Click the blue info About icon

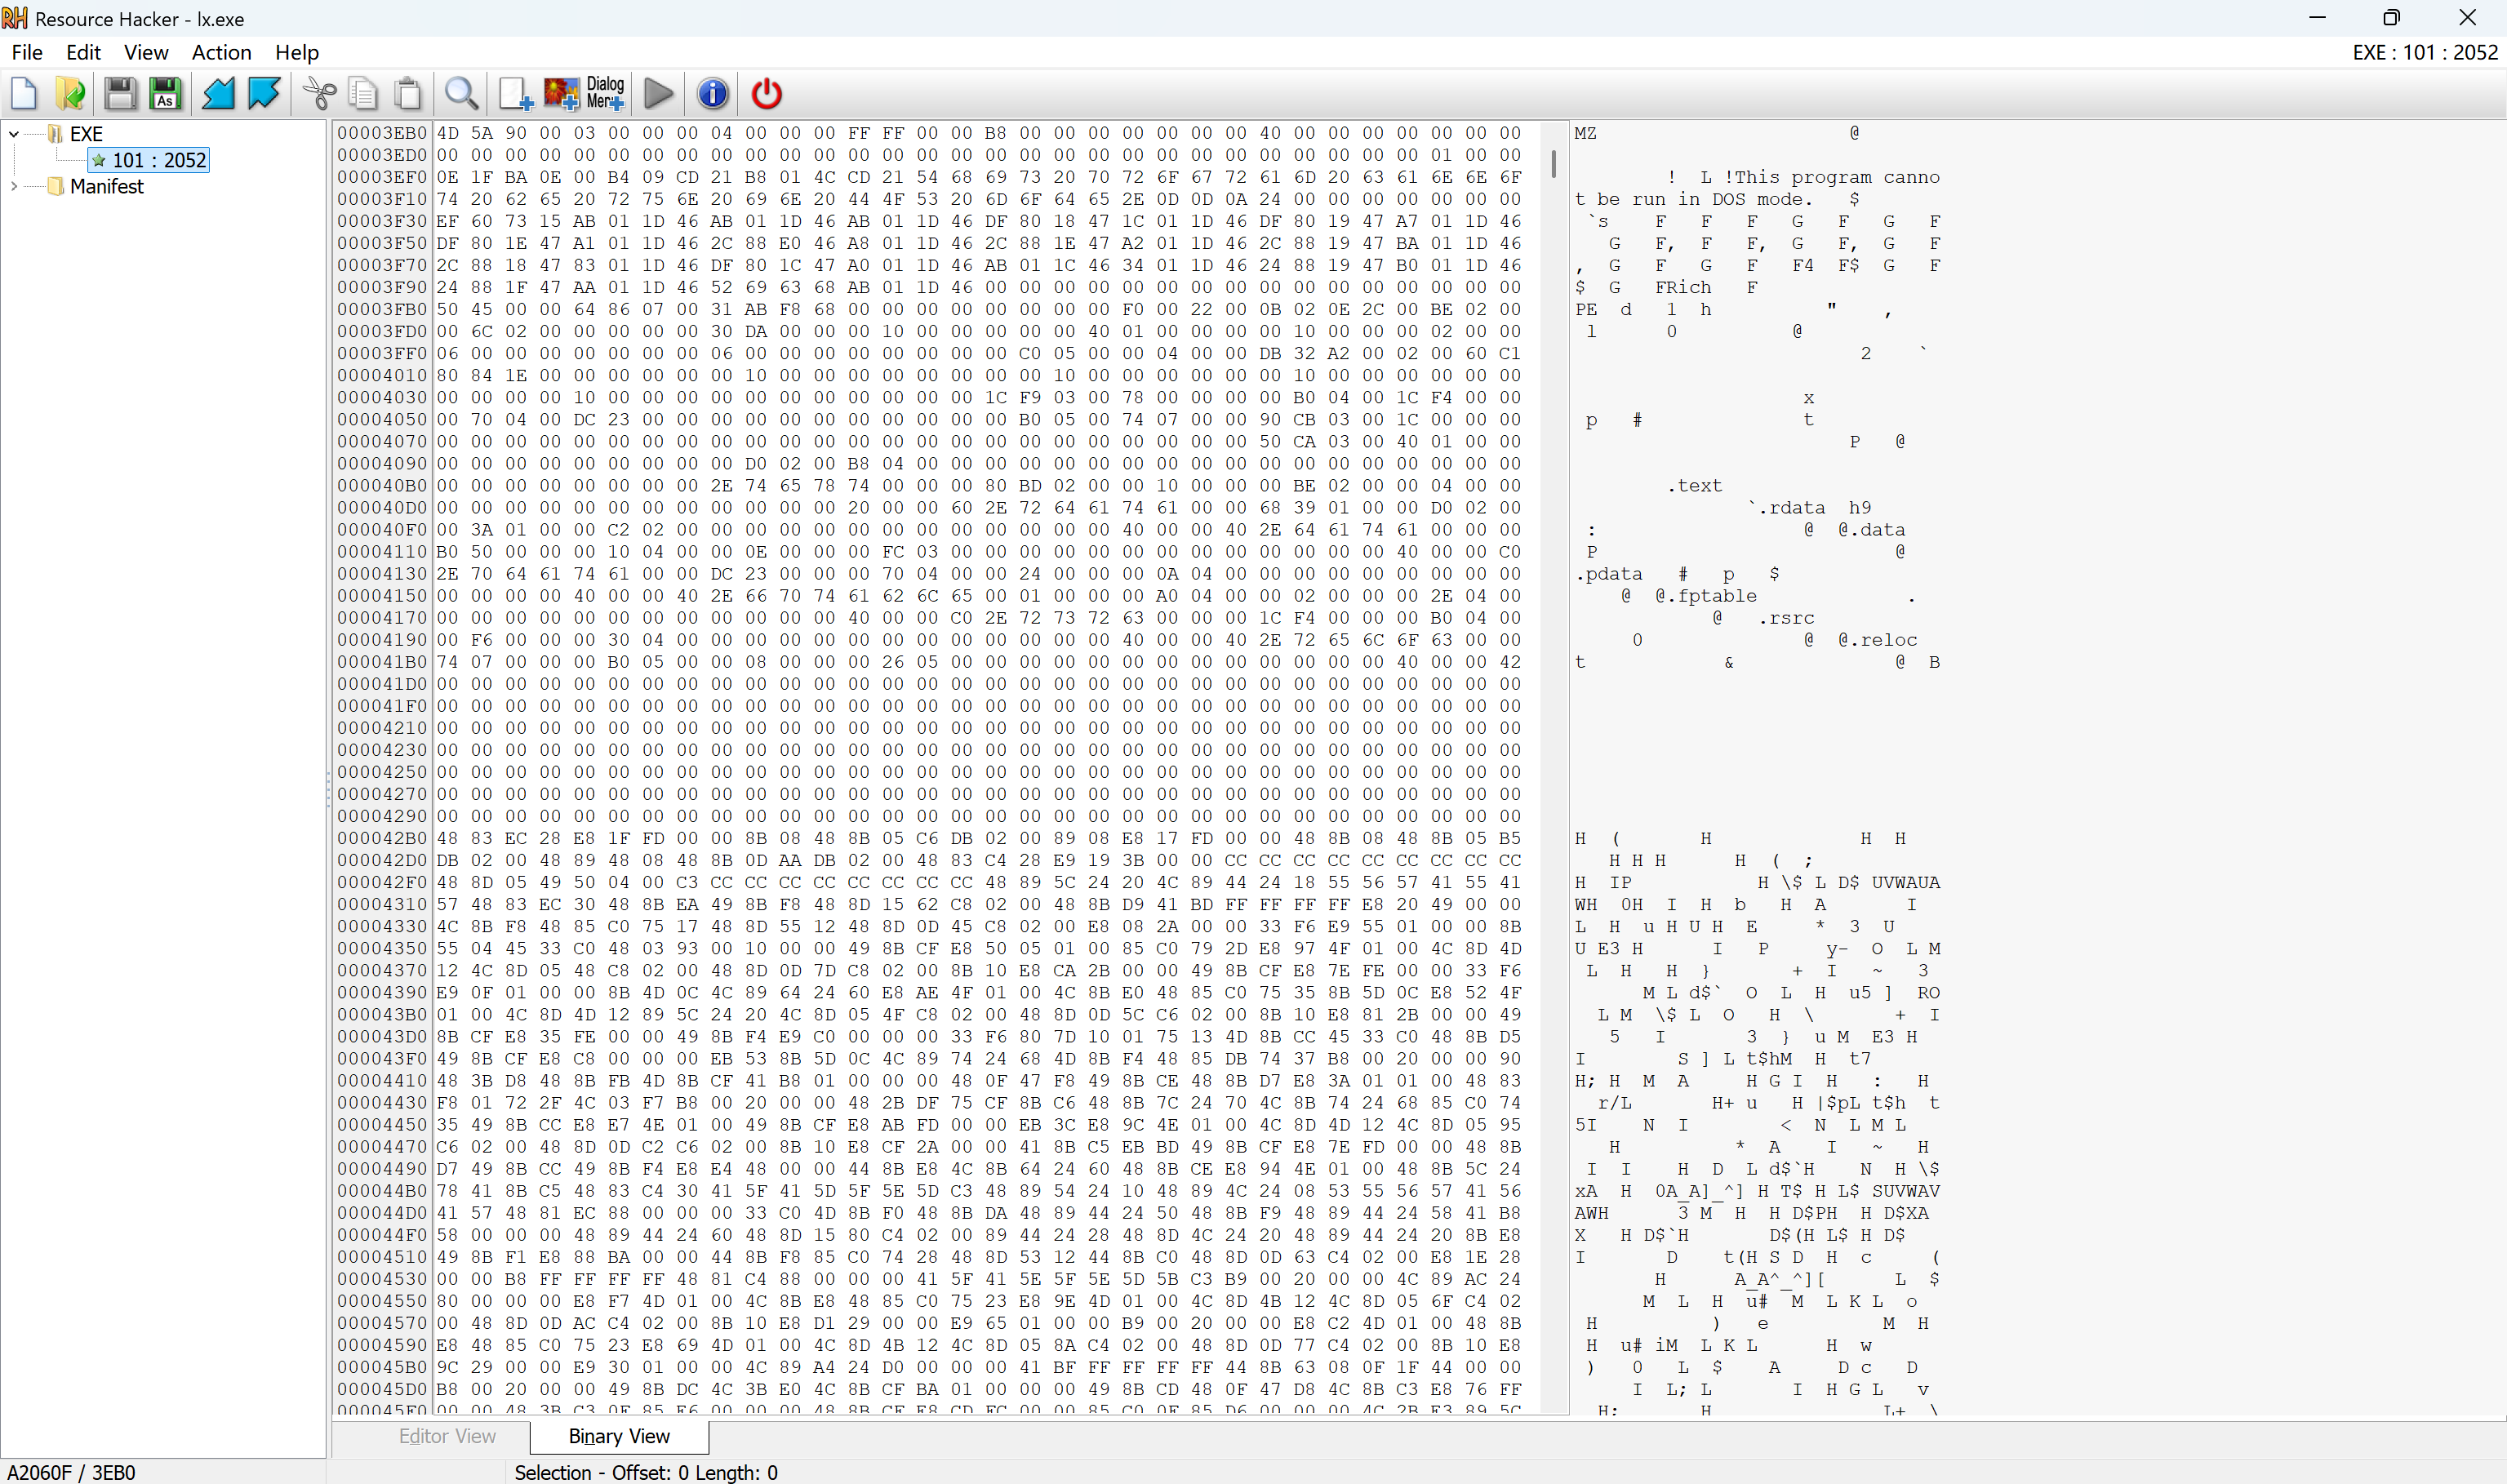tap(712, 94)
